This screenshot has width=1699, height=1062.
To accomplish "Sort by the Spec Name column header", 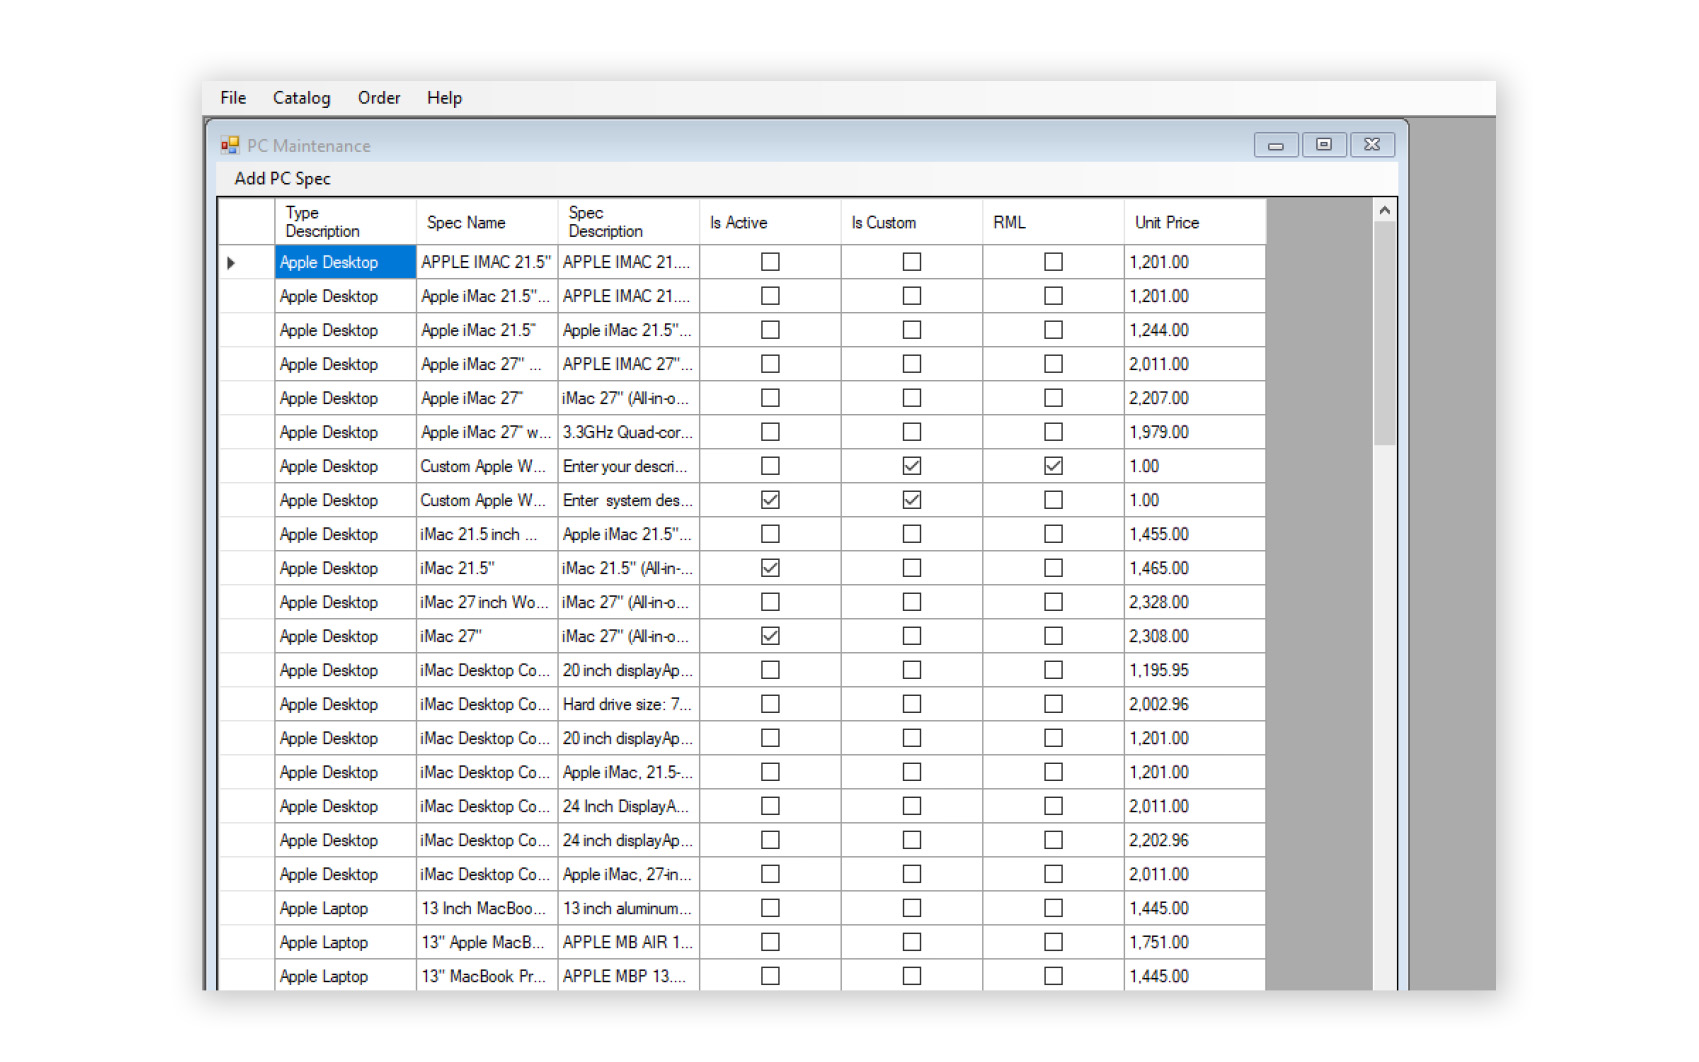I will click(x=466, y=222).
